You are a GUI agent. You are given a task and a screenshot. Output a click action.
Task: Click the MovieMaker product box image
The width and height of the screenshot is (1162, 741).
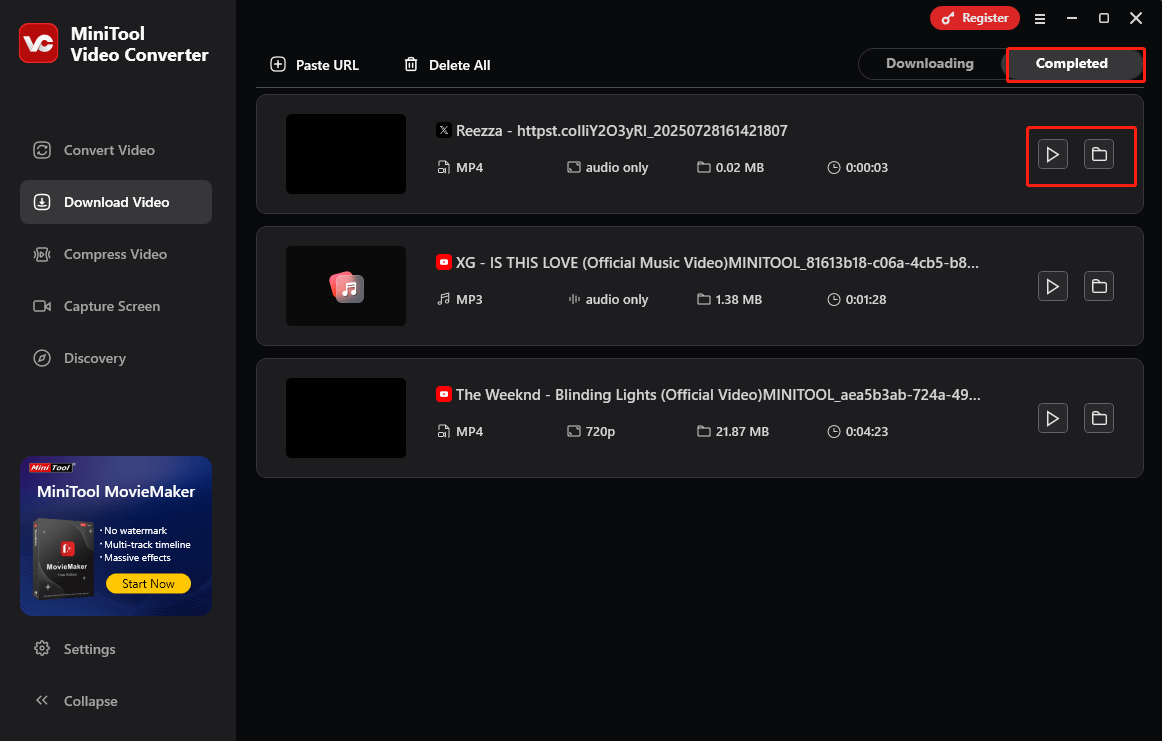click(64, 559)
